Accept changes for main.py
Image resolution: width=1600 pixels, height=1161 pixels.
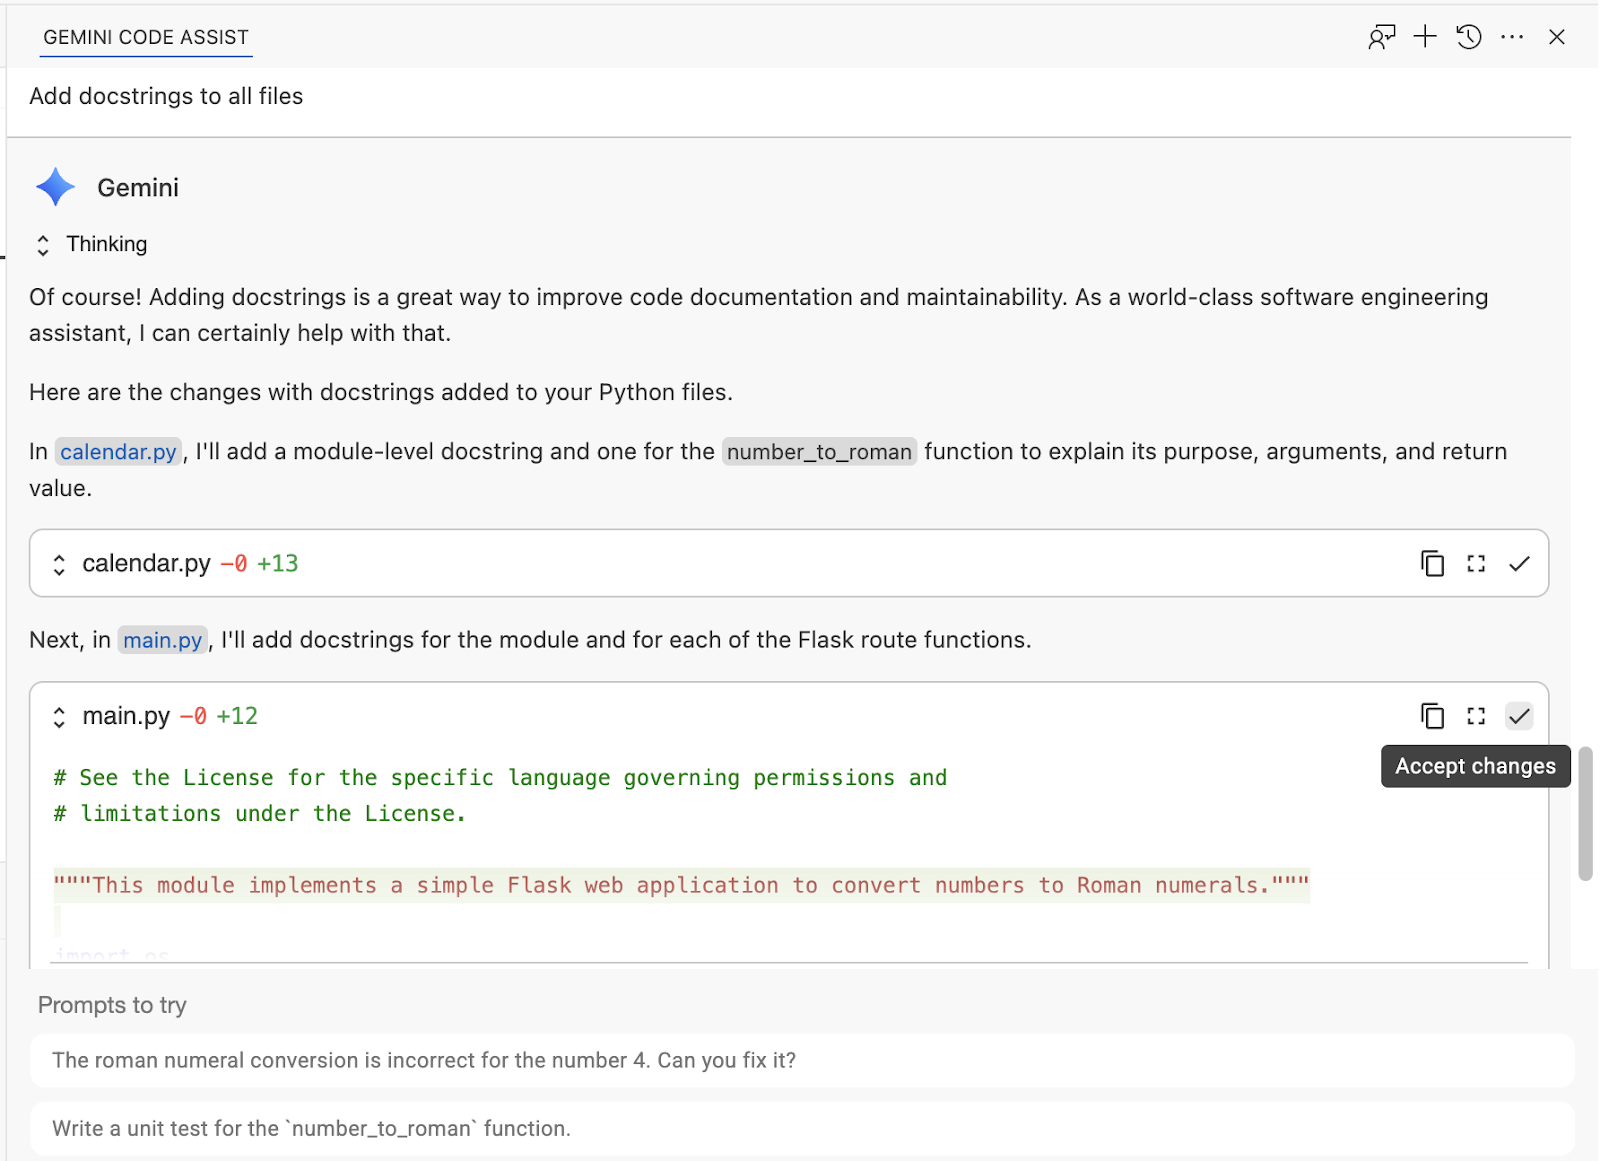[1519, 716]
